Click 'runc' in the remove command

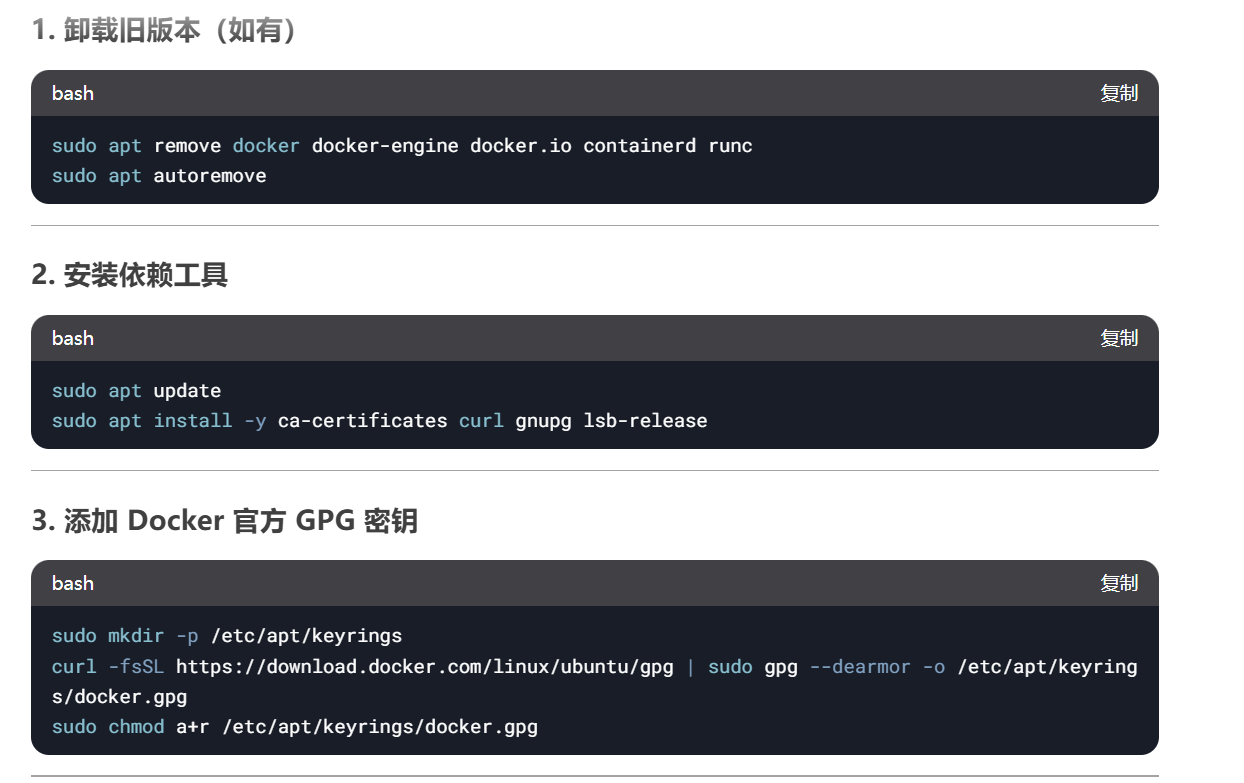click(731, 146)
